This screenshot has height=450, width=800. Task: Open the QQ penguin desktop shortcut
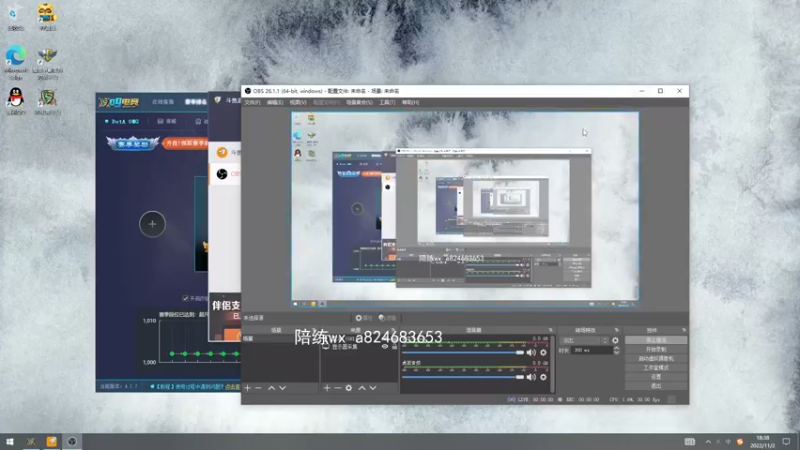coord(16,101)
